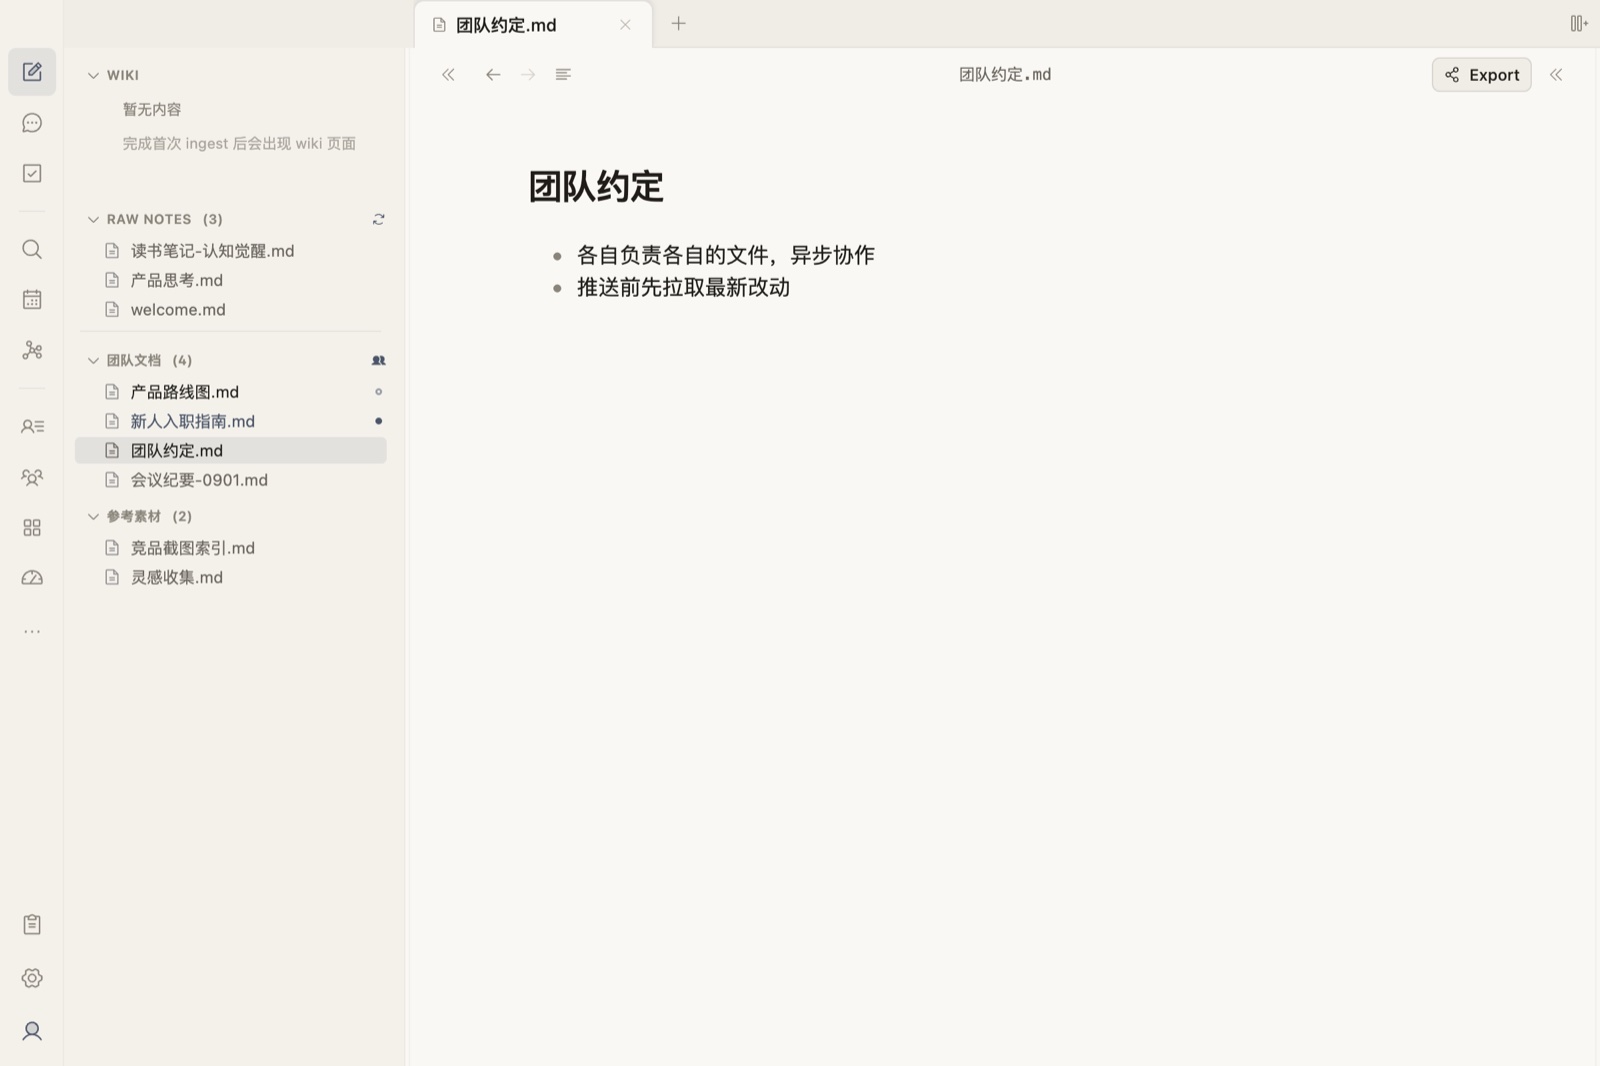This screenshot has width=1600, height=1066.
Task: Open the search magnifier icon
Action: tap(32, 249)
